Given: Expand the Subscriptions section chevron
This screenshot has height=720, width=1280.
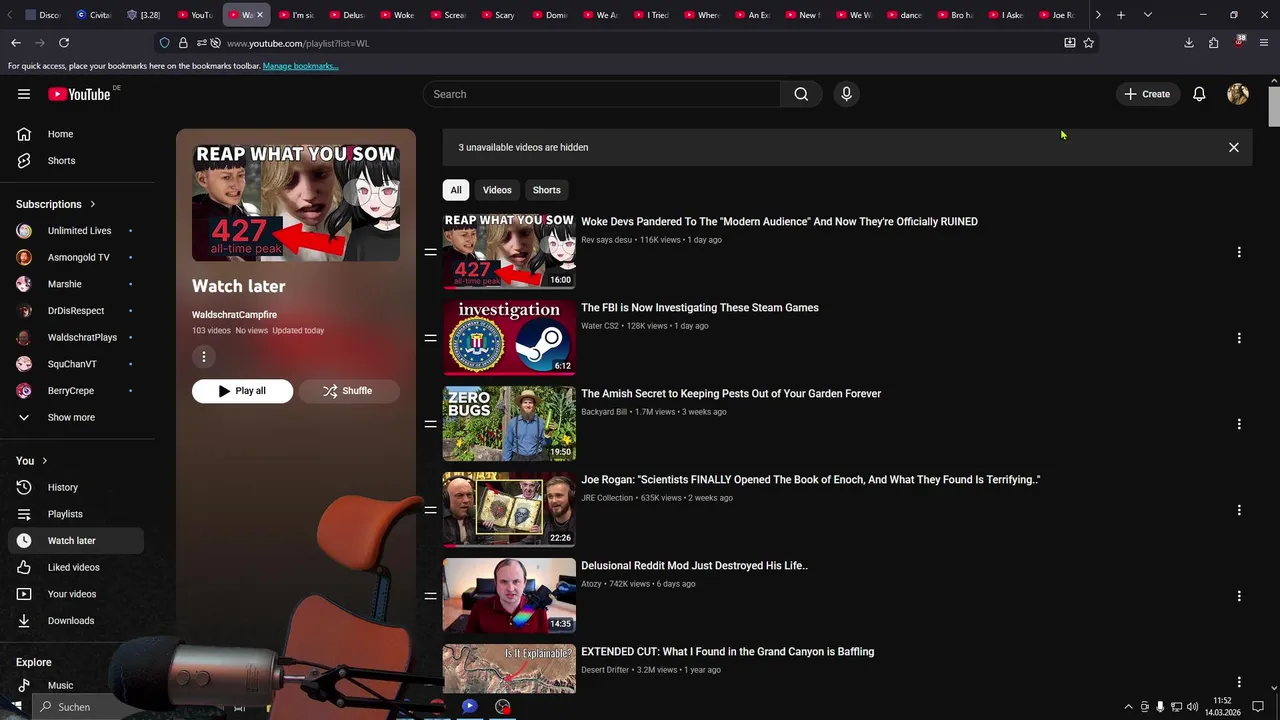Looking at the screenshot, I should point(93,204).
